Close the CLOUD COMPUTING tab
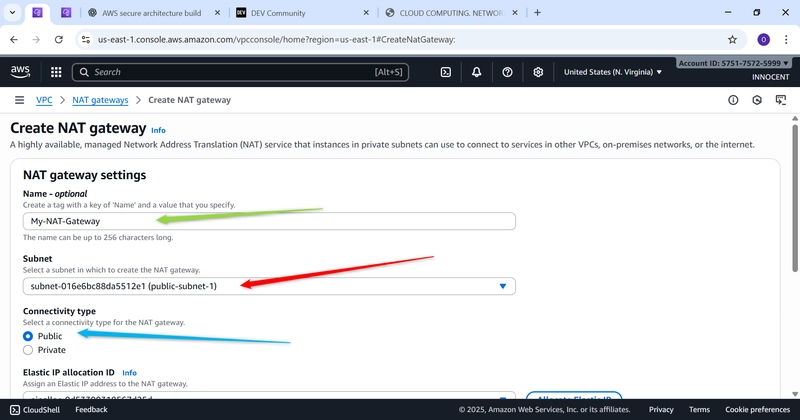Viewport: 800px width, 420px height. tap(515, 13)
